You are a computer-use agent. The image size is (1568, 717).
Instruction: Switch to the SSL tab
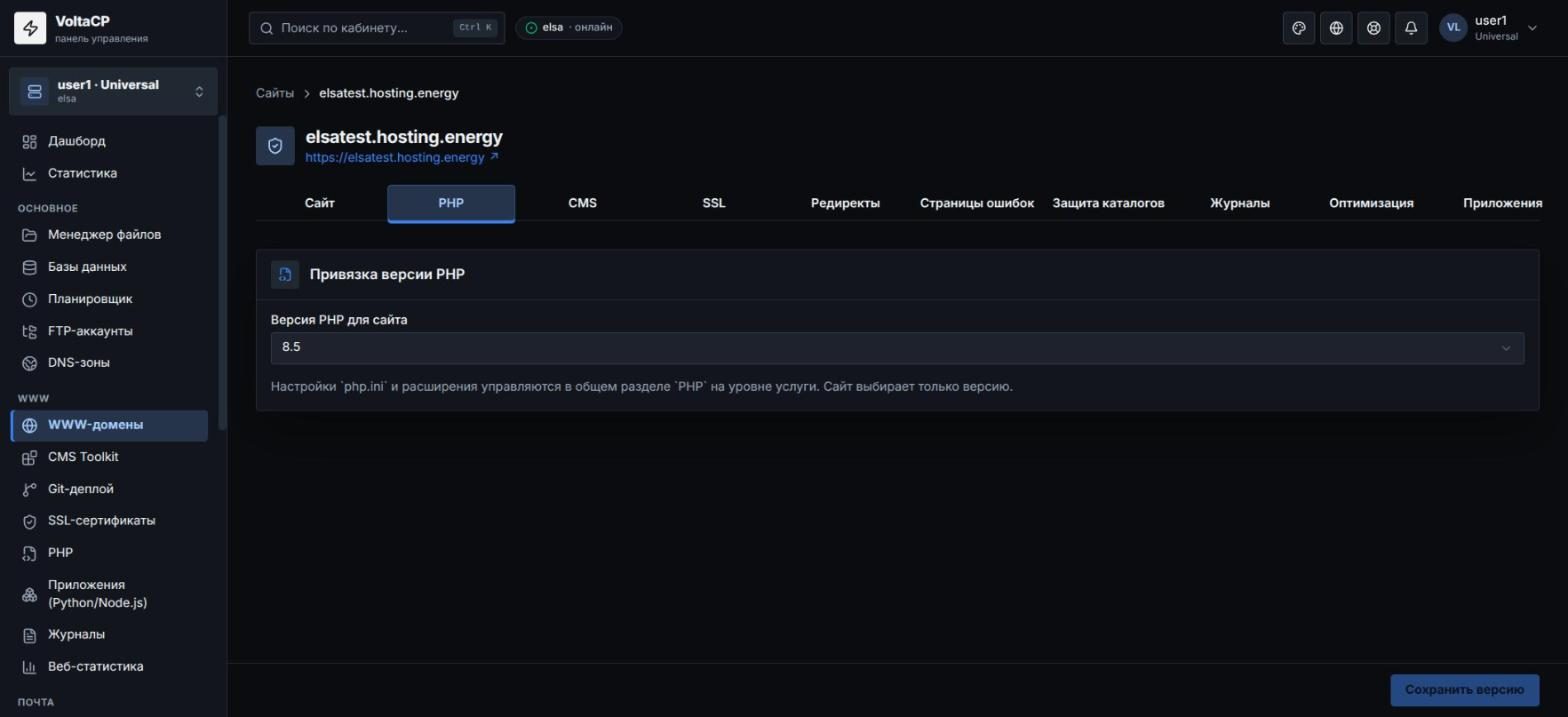pyautogui.click(x=714, y=203)
